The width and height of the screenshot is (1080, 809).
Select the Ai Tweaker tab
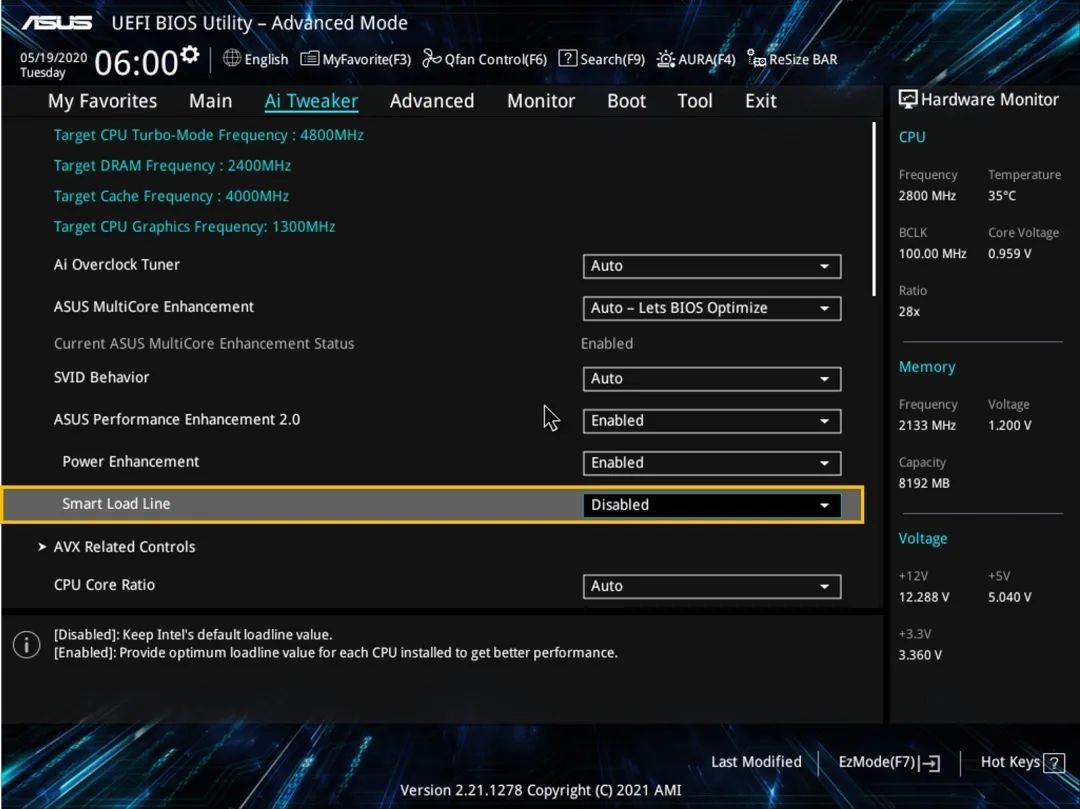311,101
